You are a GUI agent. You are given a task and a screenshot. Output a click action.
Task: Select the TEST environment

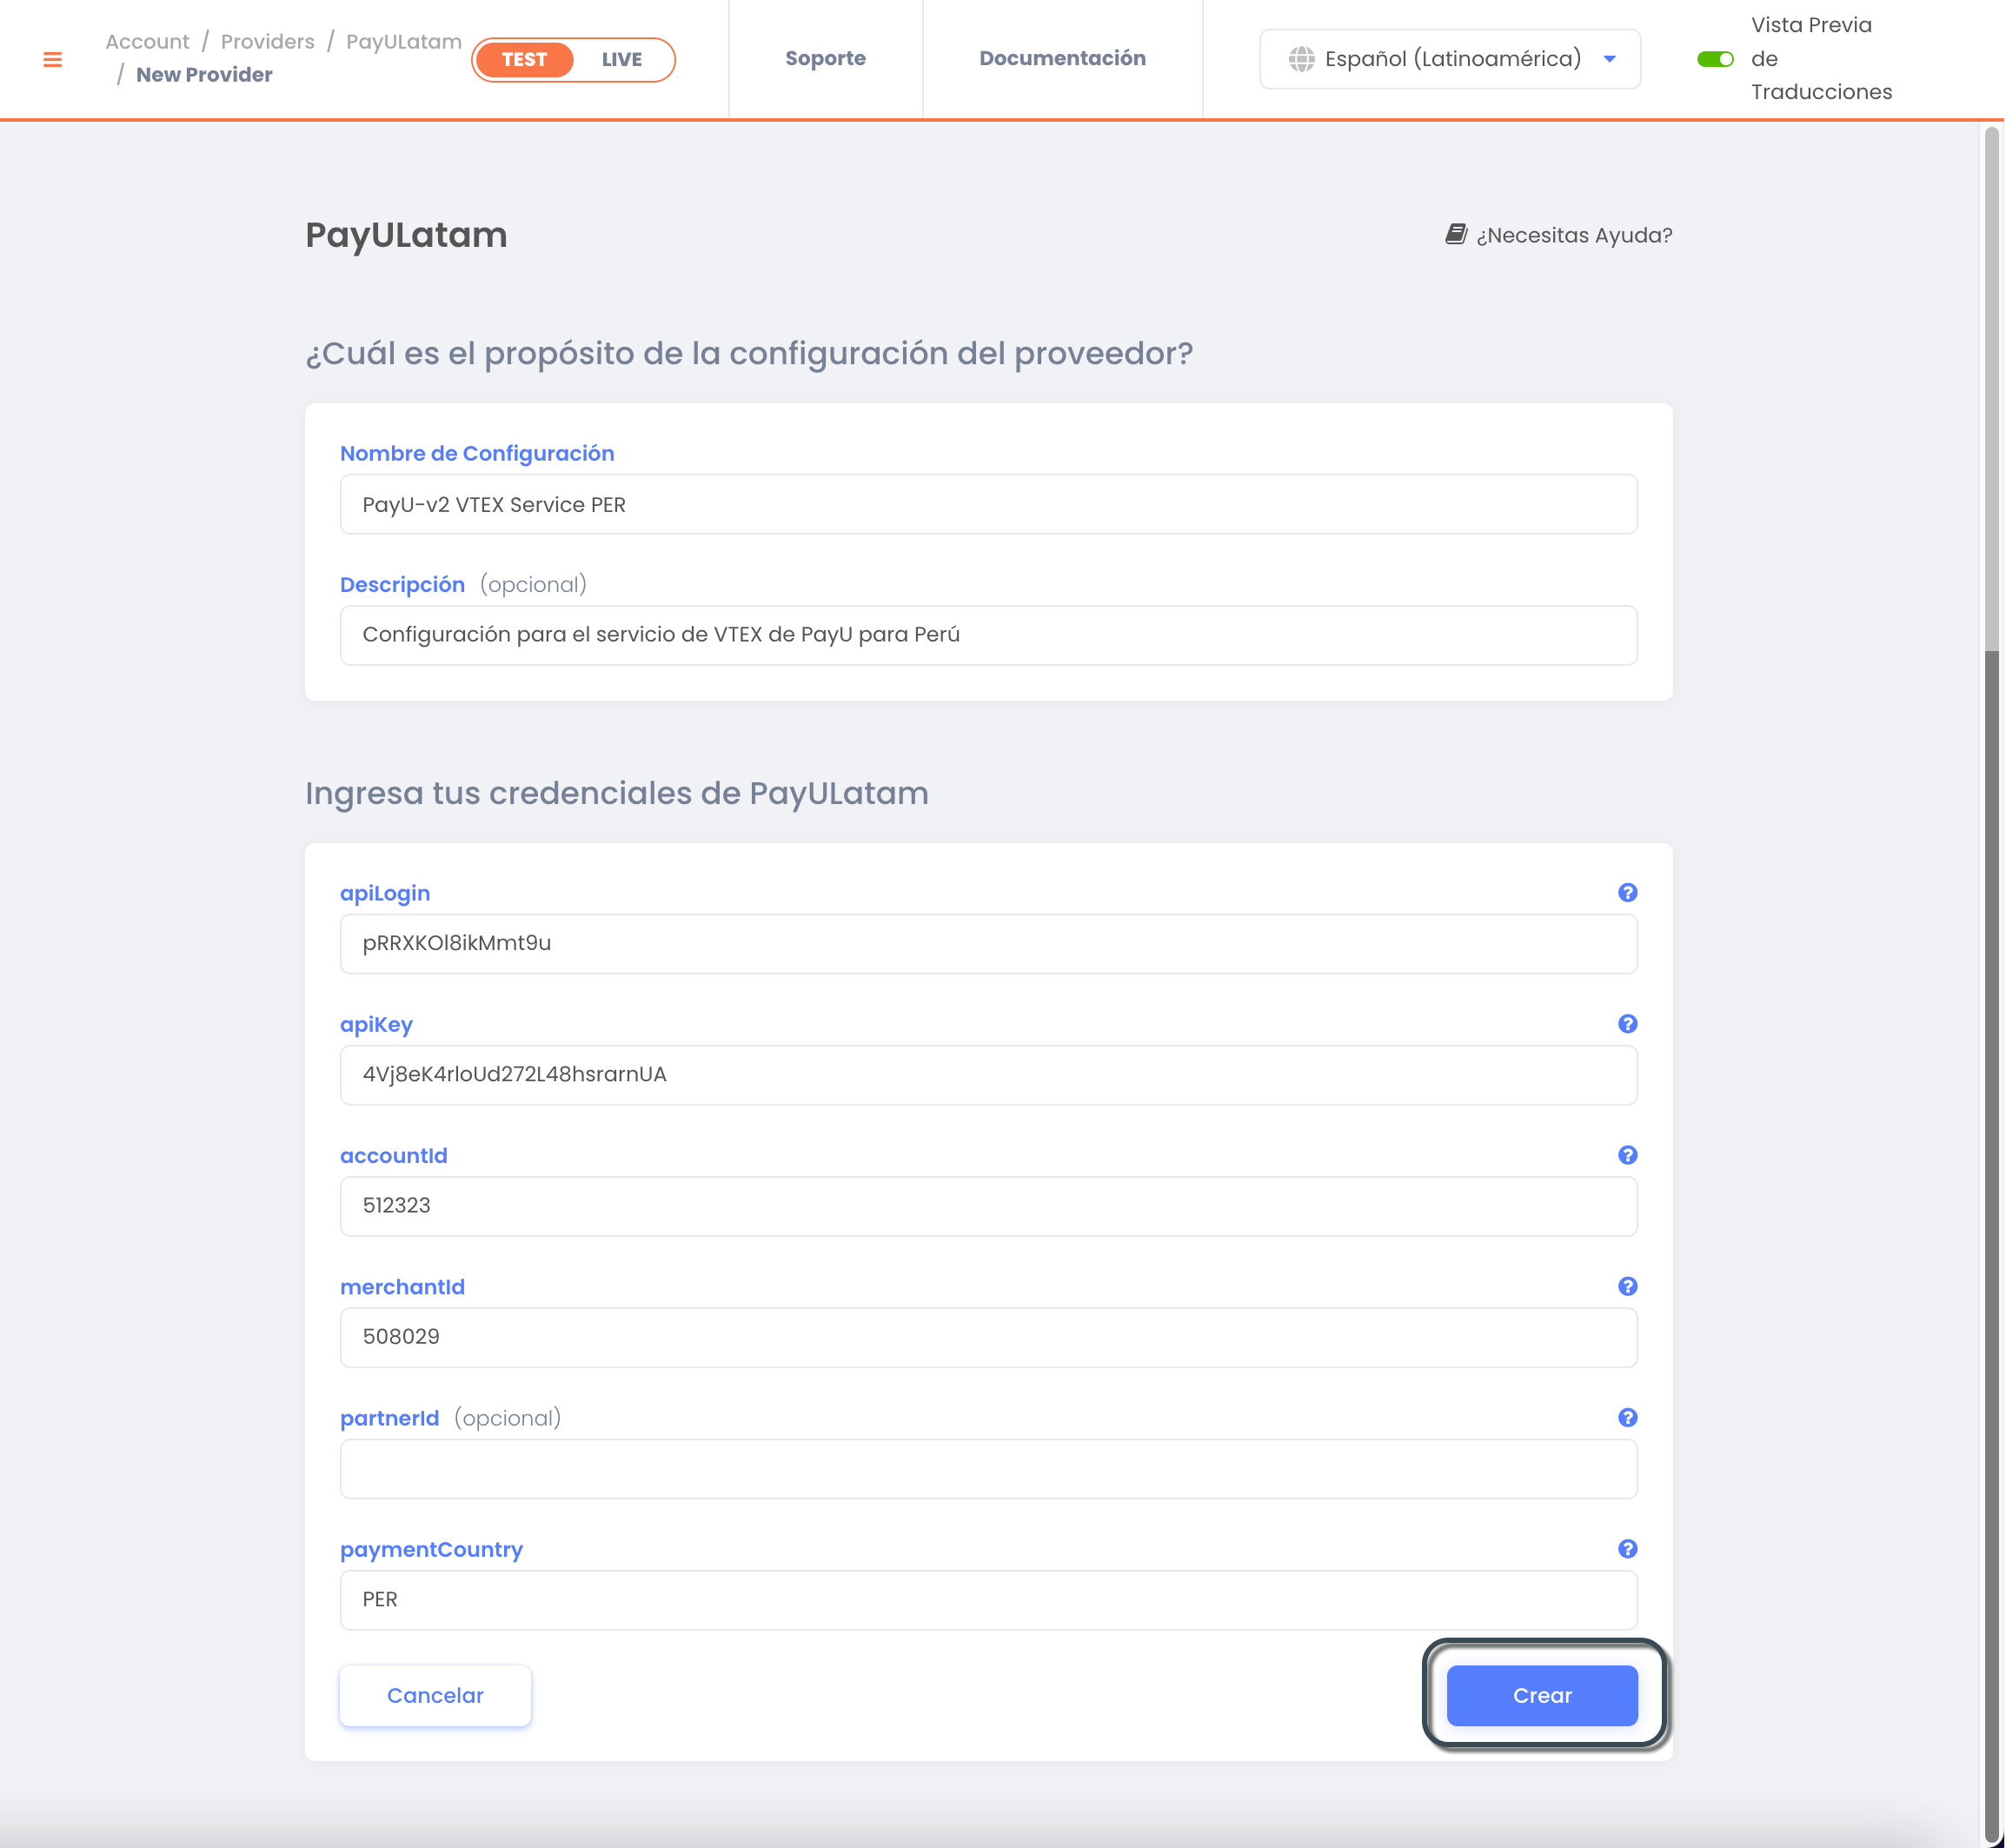524,60
